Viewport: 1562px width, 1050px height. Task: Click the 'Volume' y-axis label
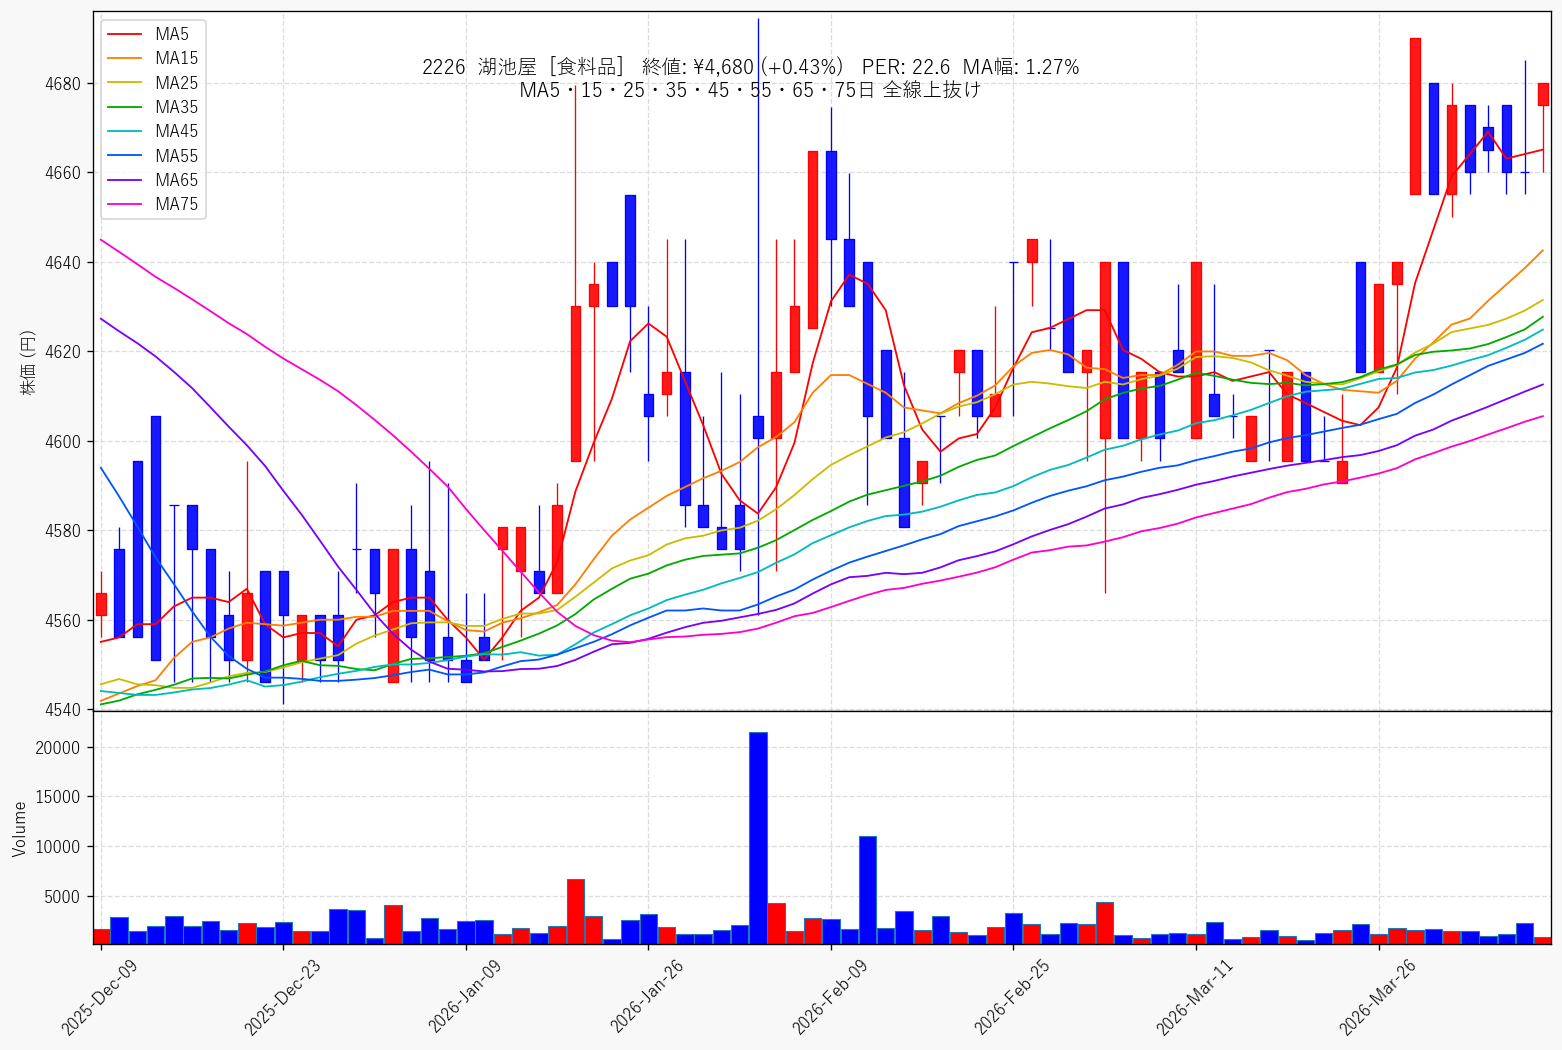pyautogui.click(x=20, y=829)
